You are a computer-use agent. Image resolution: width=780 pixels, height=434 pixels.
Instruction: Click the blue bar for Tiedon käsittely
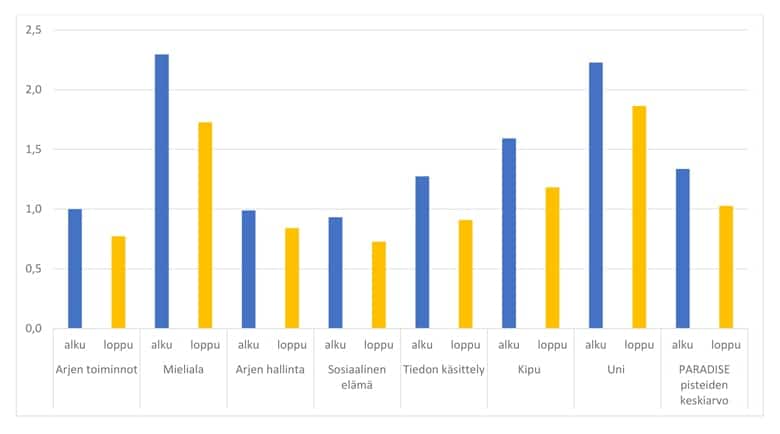click(422, 252)
